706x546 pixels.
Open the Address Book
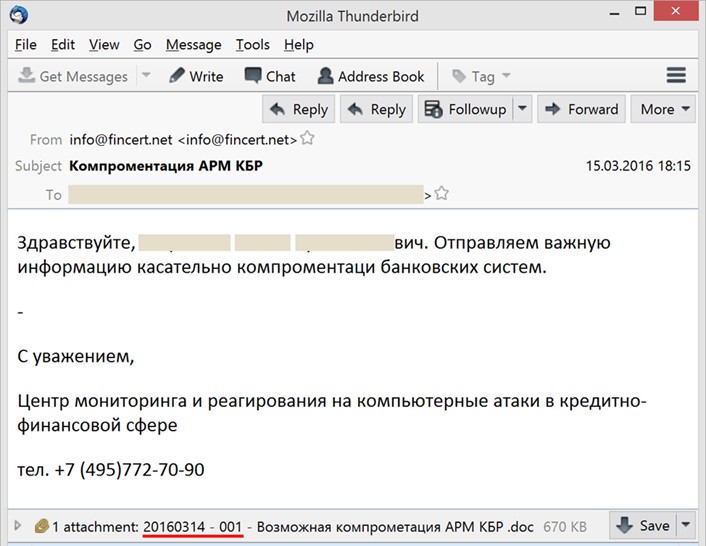[371, 76]
